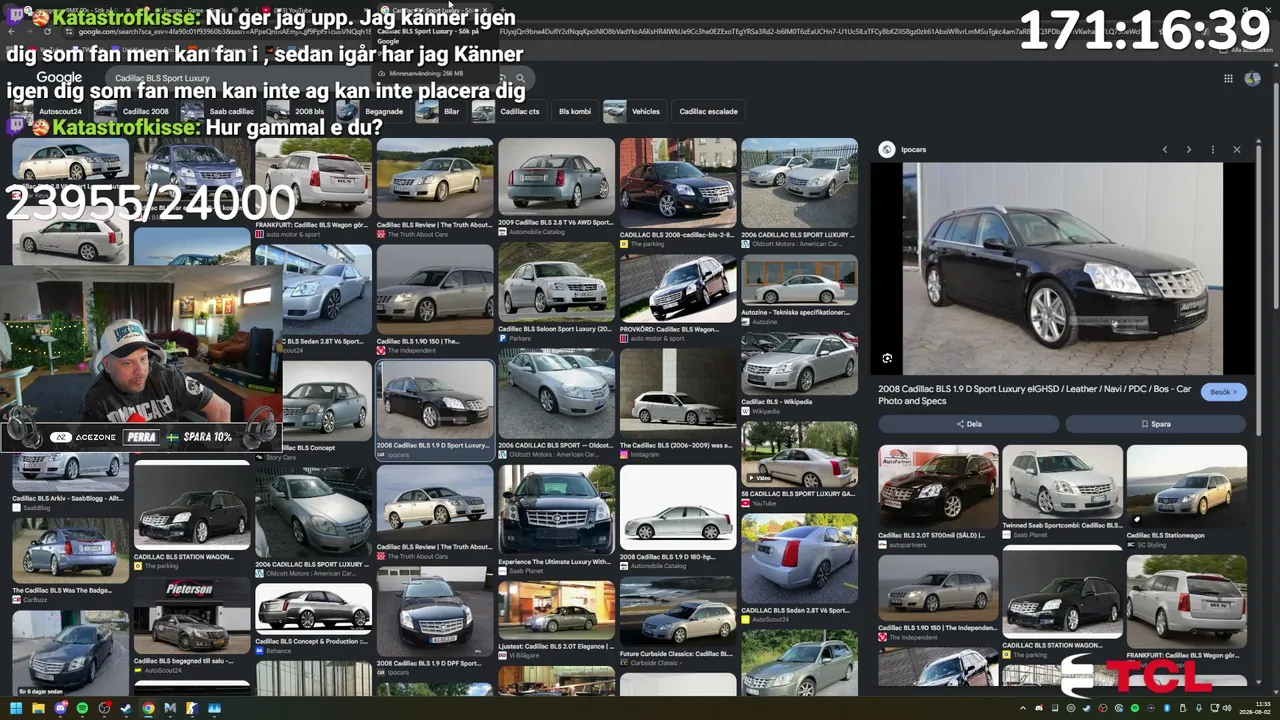
Task: Open the large black Cadillac BLS preview image
Action: pos(1062,268)
